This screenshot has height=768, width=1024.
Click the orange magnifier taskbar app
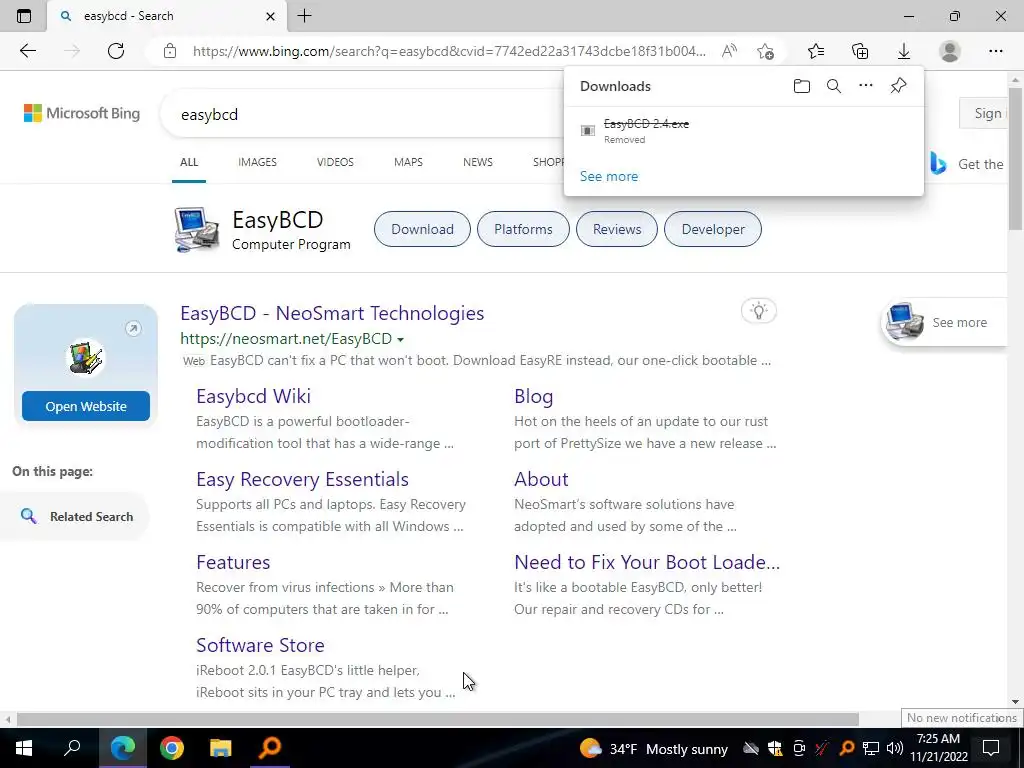(x=270, y=748)
